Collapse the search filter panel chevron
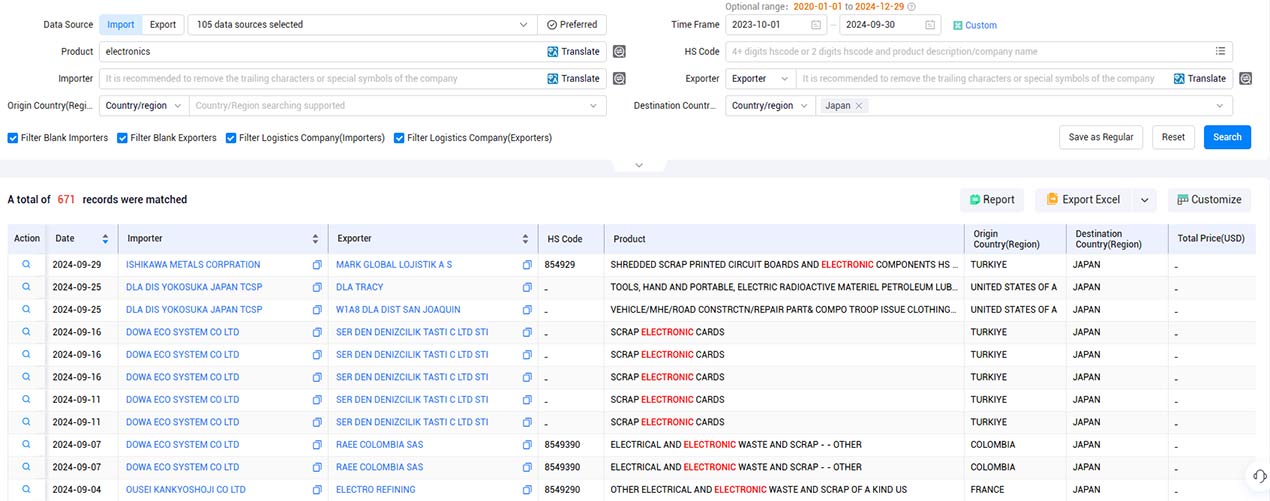This screenshot has width=1270, height=501. click(639, 165)
